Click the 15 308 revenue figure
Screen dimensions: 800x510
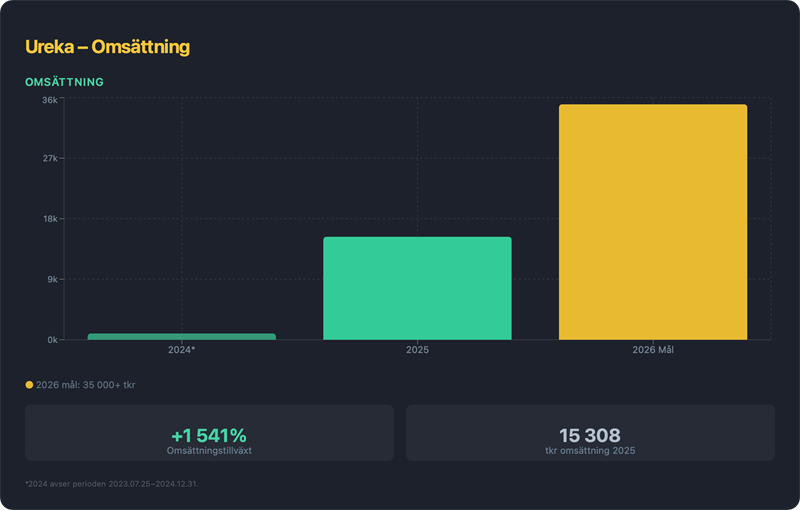tap(589, 435)
